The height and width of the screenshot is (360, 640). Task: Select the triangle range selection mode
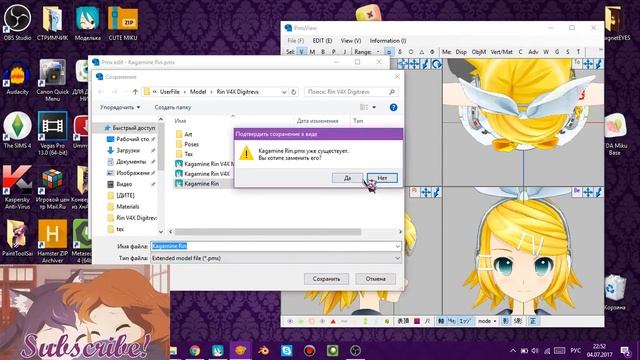click(421, 52)
